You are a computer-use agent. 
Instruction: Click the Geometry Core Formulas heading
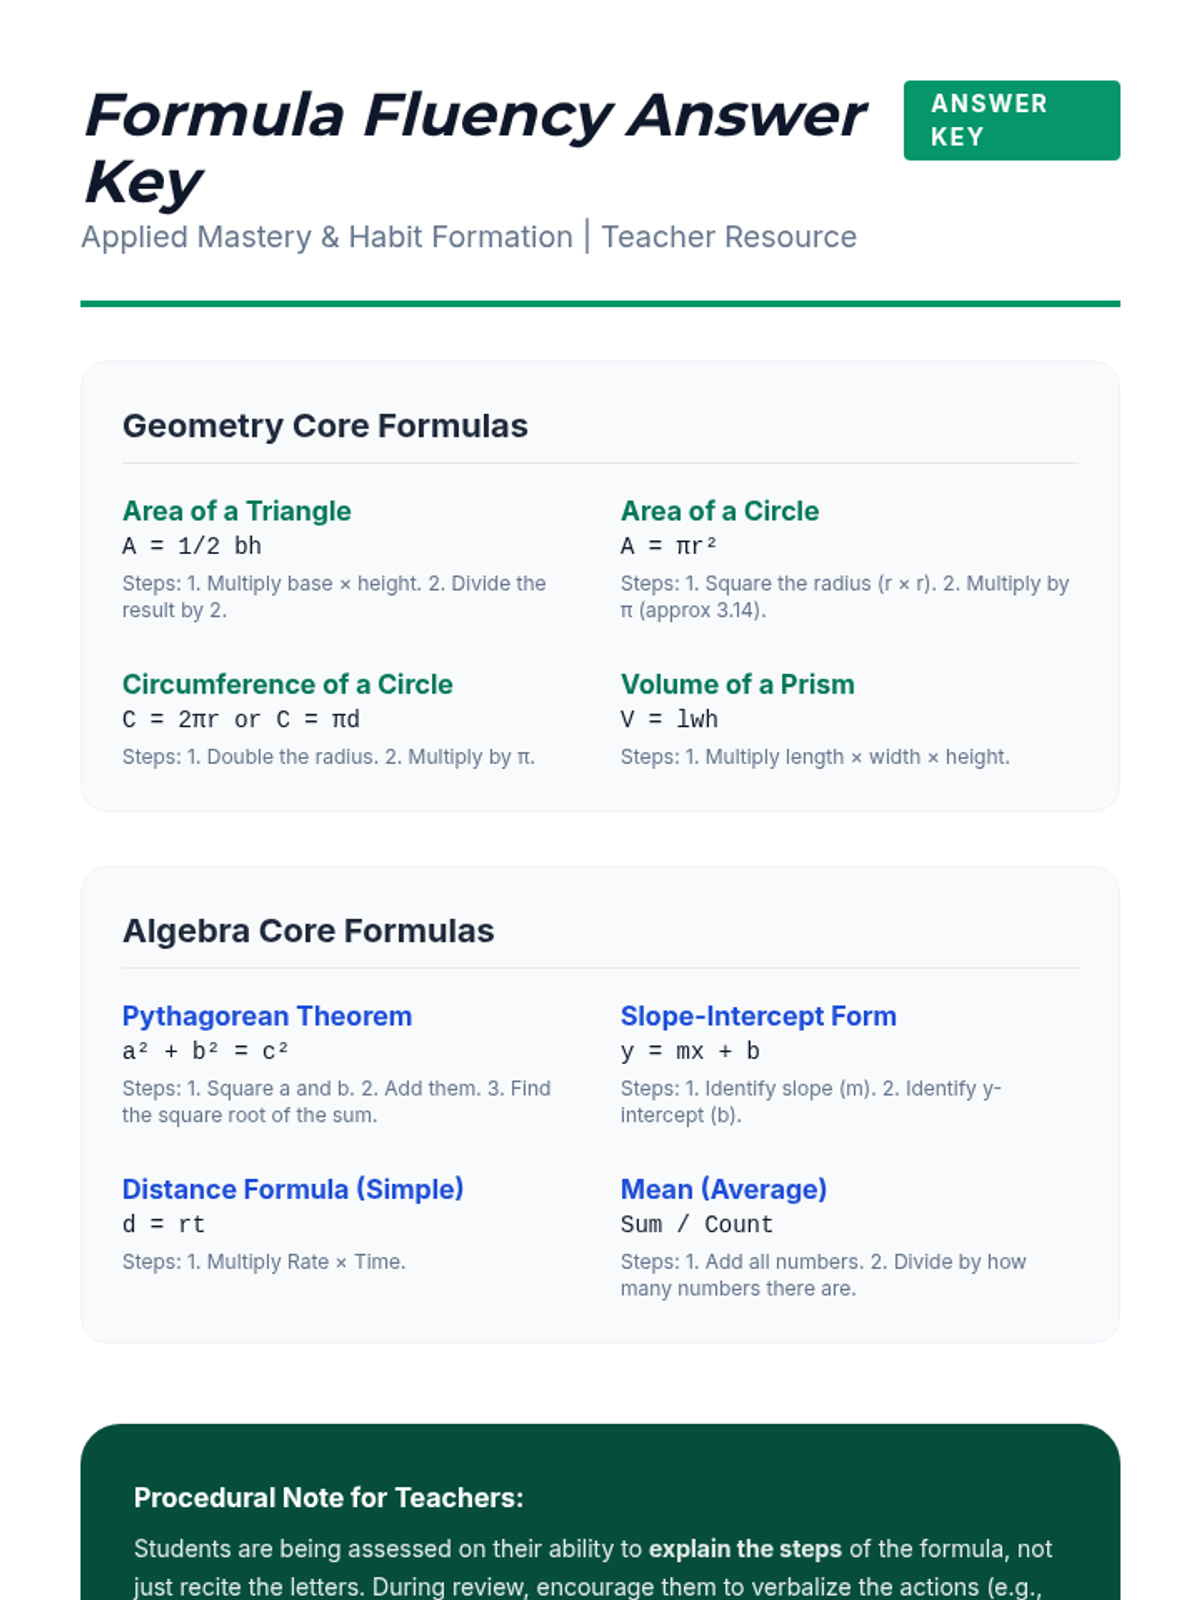[325, 426]
